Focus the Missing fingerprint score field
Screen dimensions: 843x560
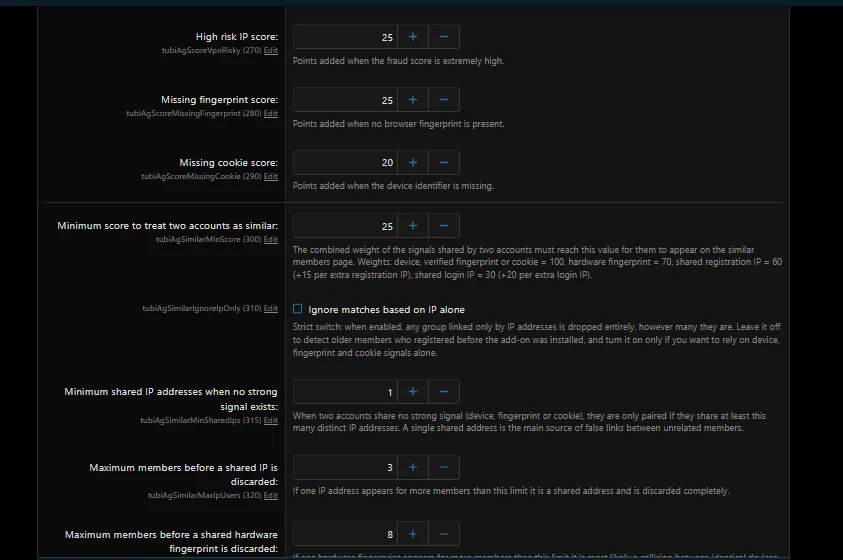coord(345,100)
